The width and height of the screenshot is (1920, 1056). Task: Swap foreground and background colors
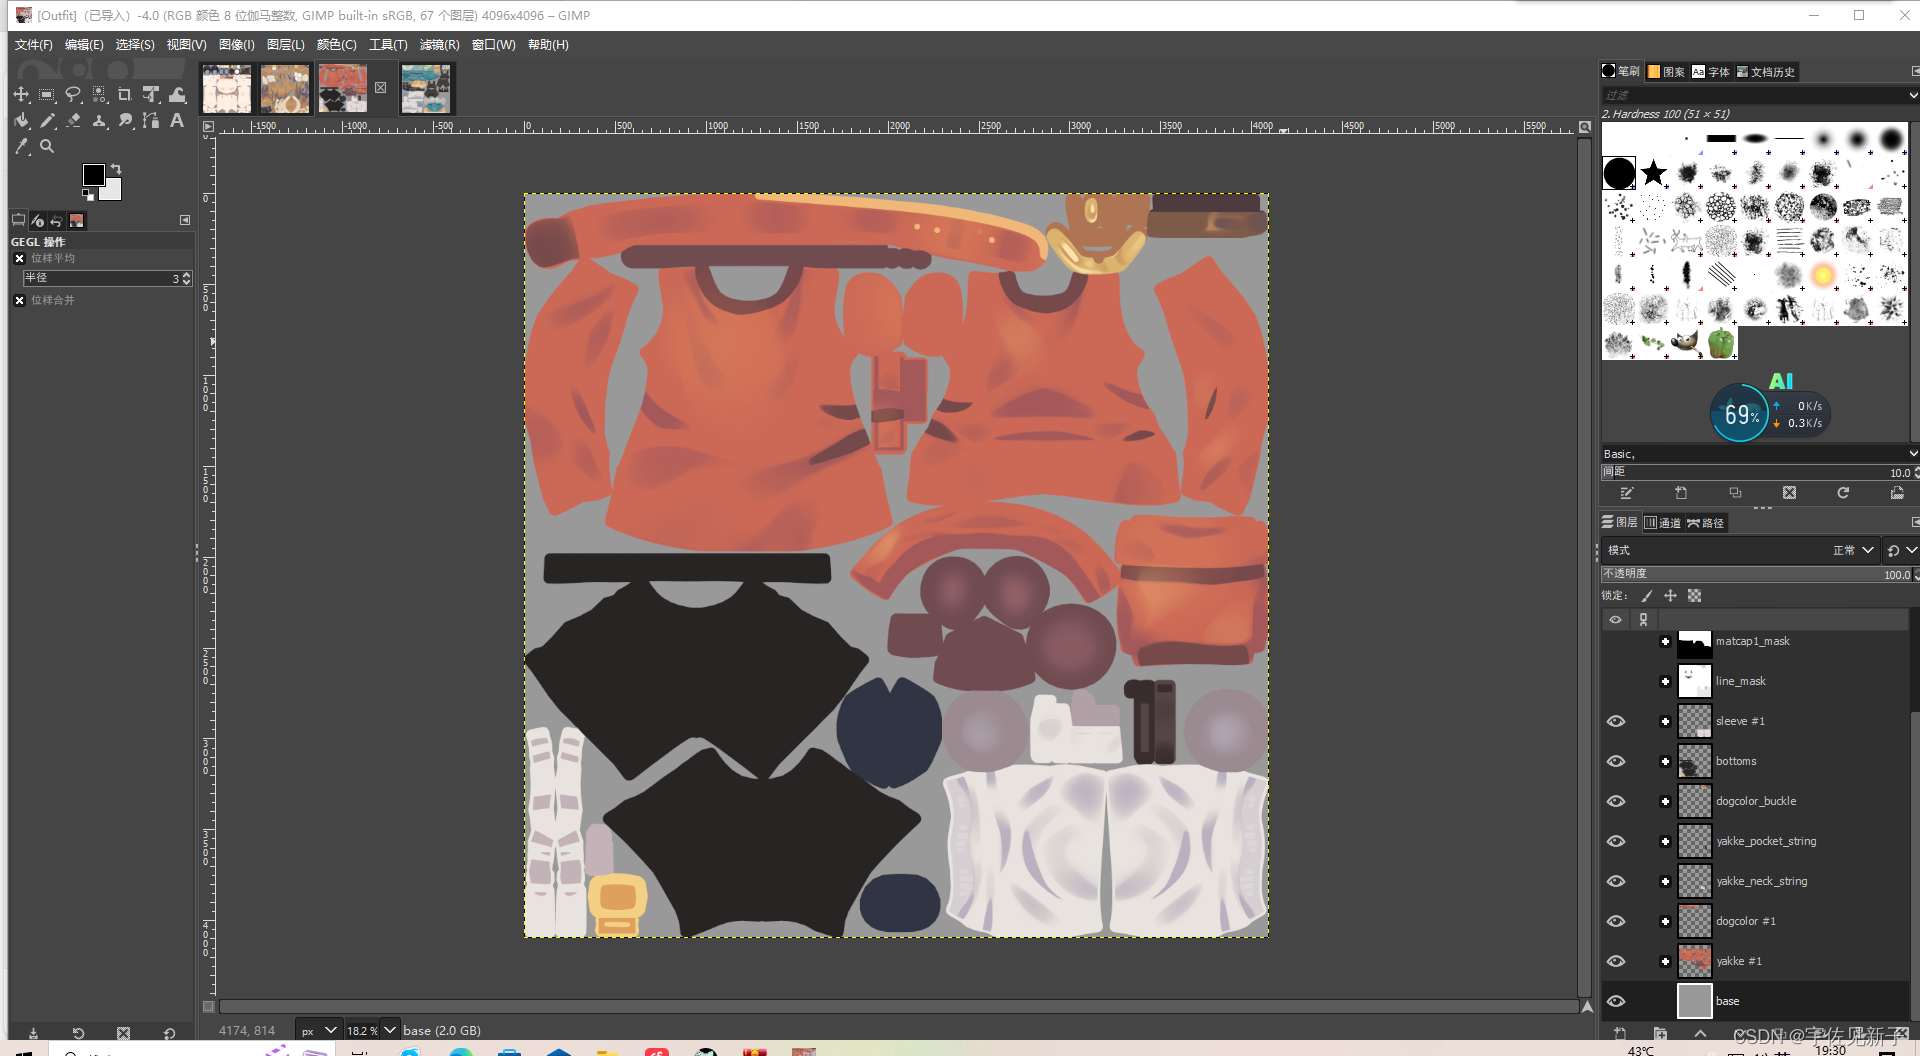116,168
